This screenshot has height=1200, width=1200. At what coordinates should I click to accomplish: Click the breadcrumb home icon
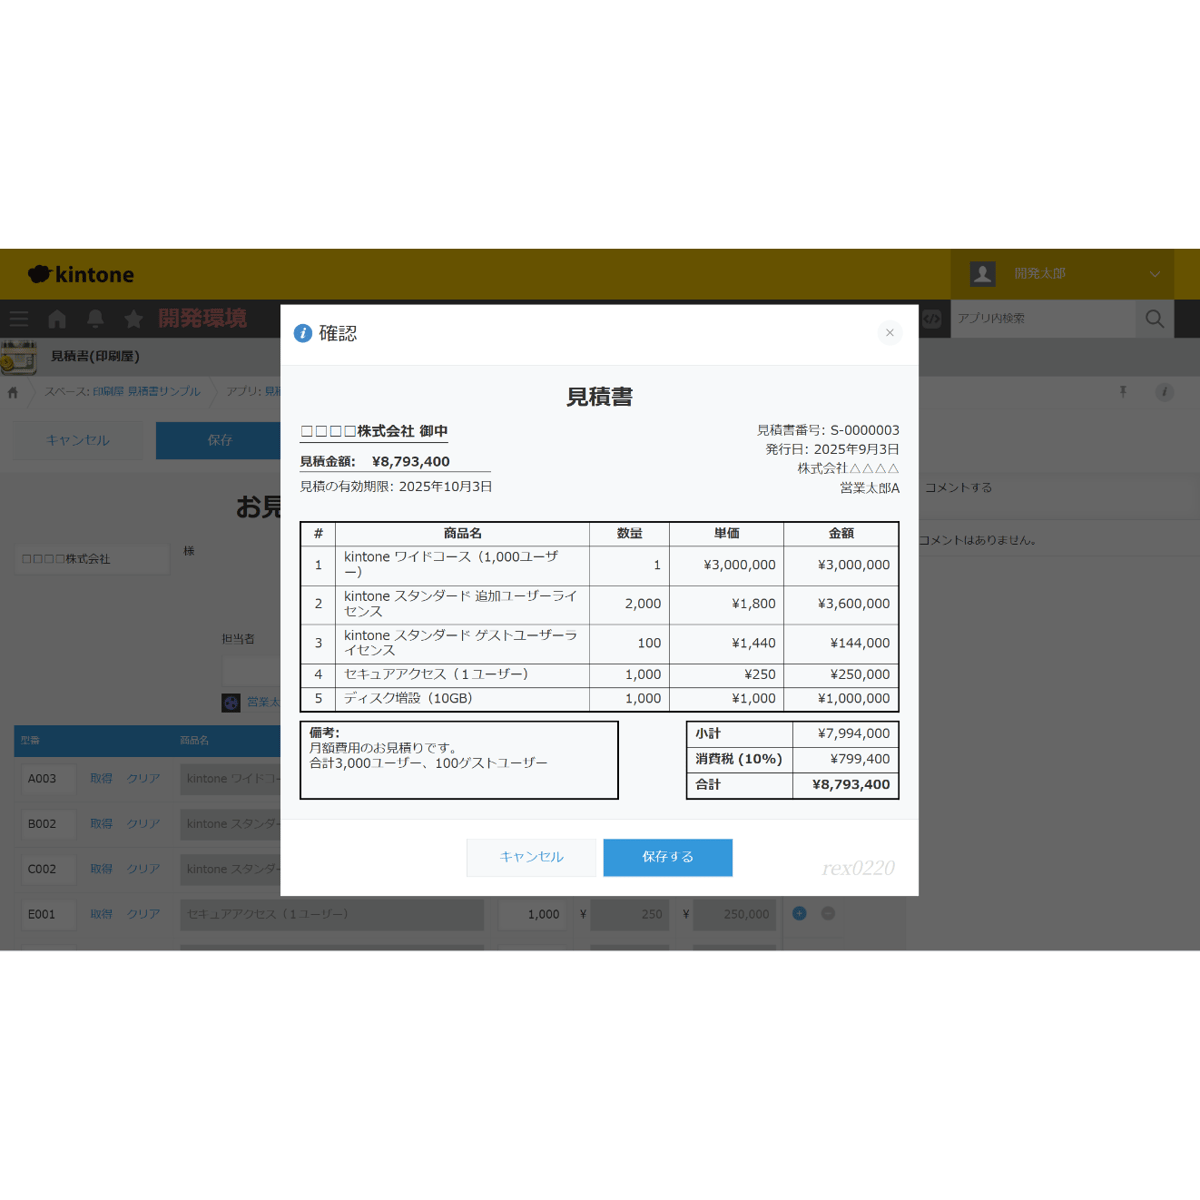[13, 392]
